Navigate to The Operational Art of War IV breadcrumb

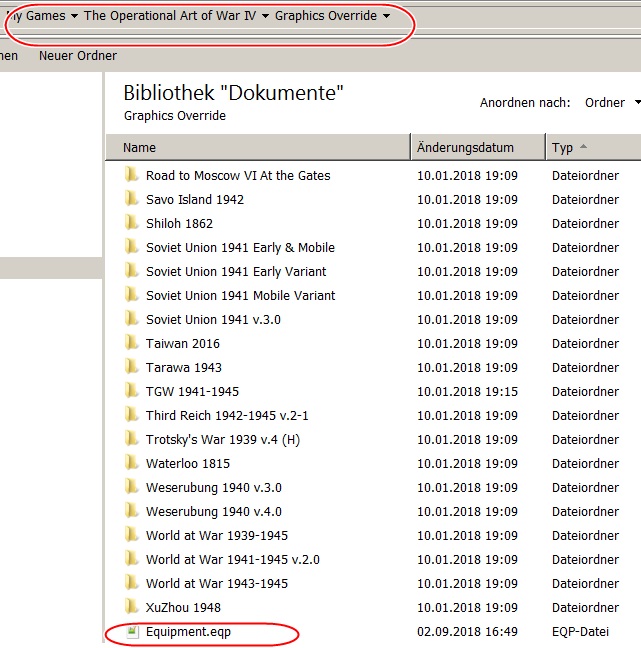170,16
